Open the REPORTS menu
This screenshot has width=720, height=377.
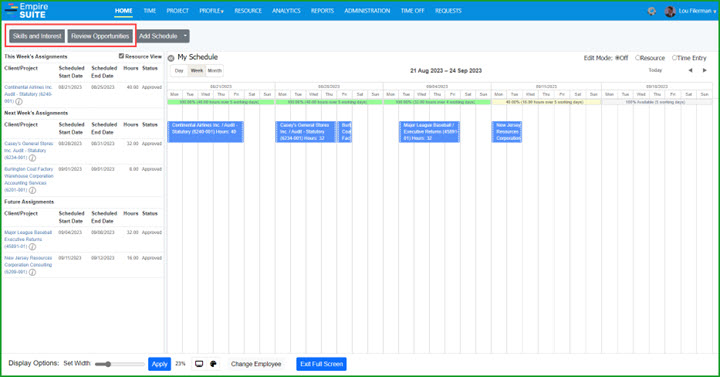point(322,11)
